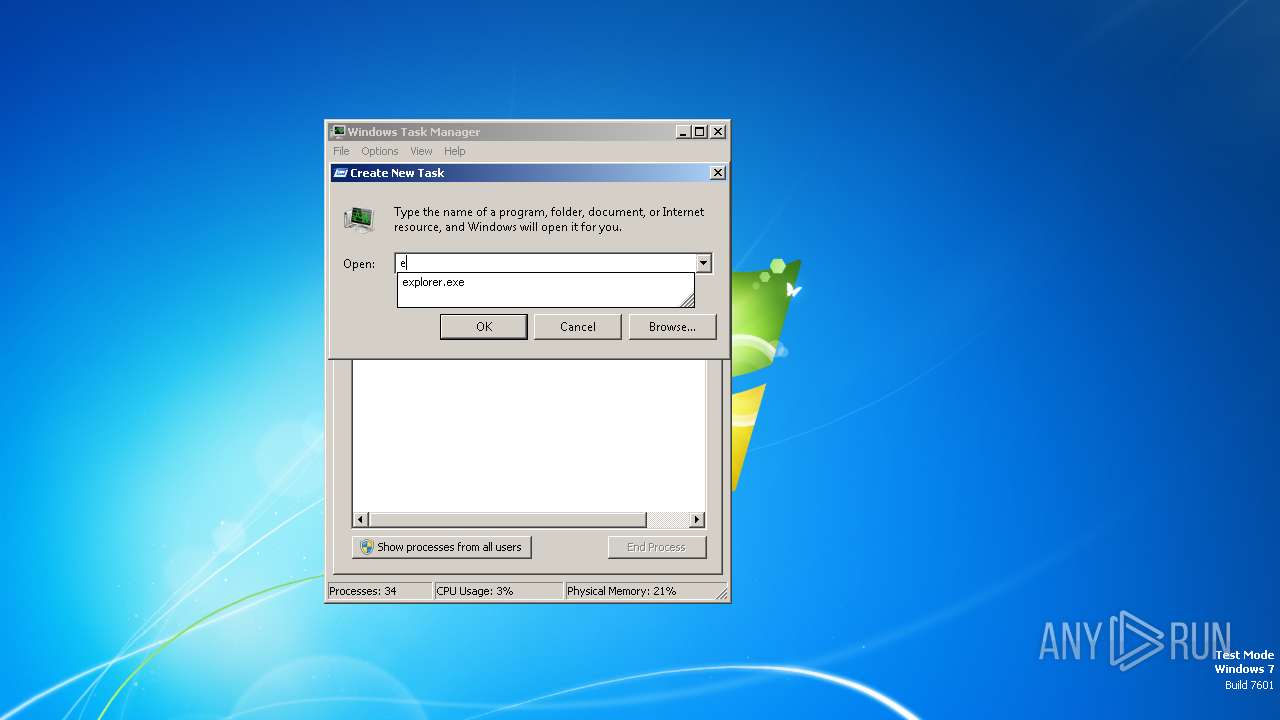This screenshot has width=1280, height=720.
Task: Click the Run computer icon in the dialog
Action: click(359, 219)
